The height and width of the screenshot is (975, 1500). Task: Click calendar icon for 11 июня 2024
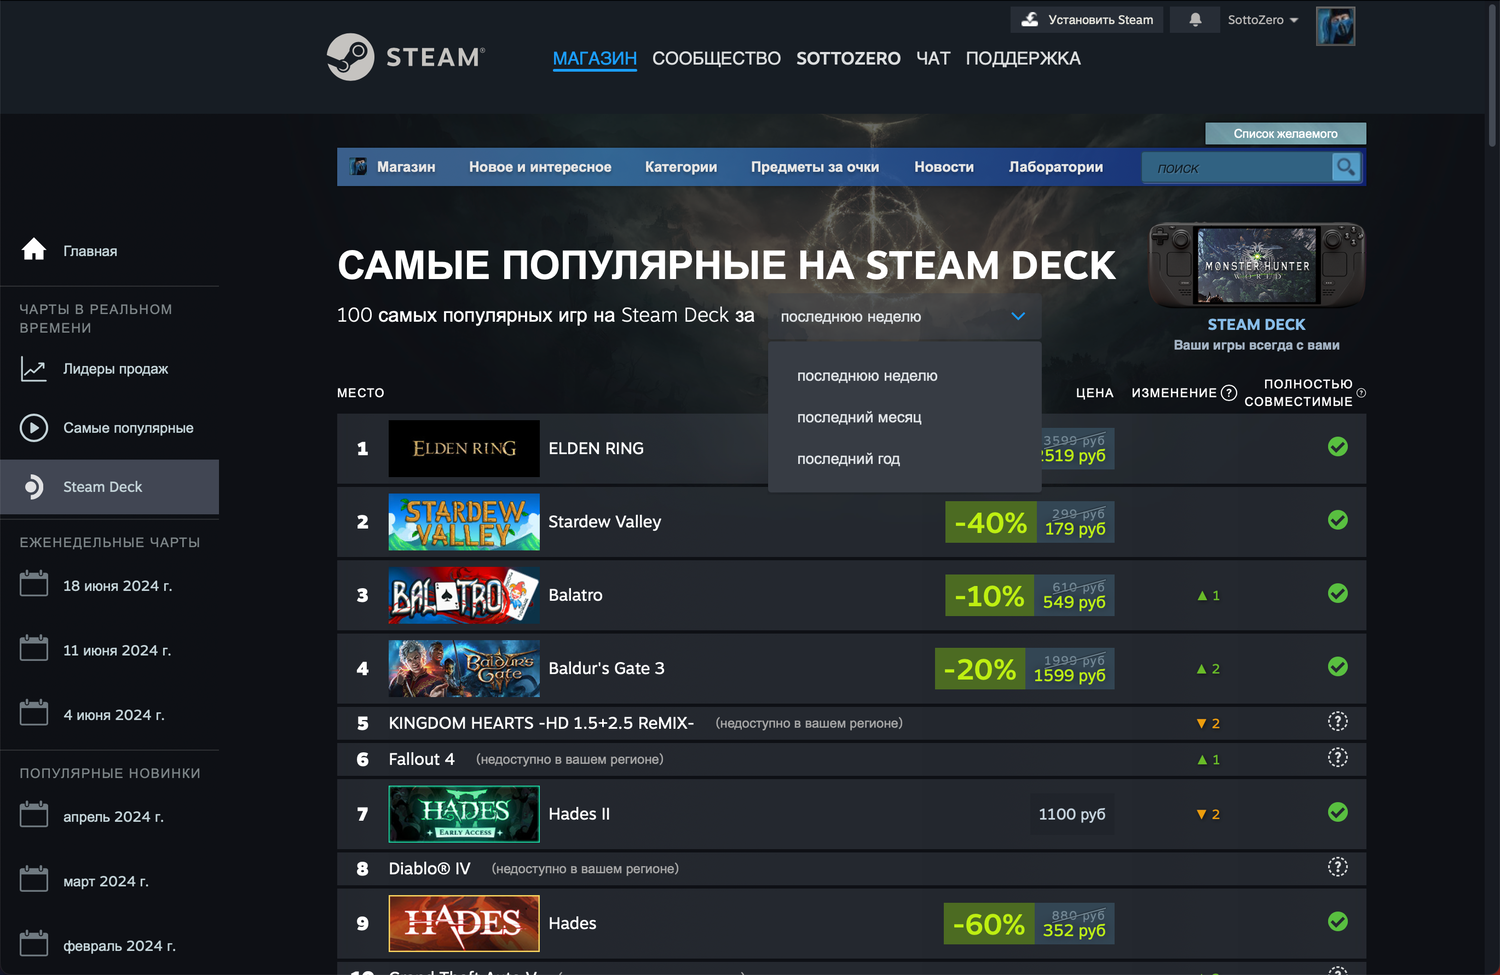34,649
